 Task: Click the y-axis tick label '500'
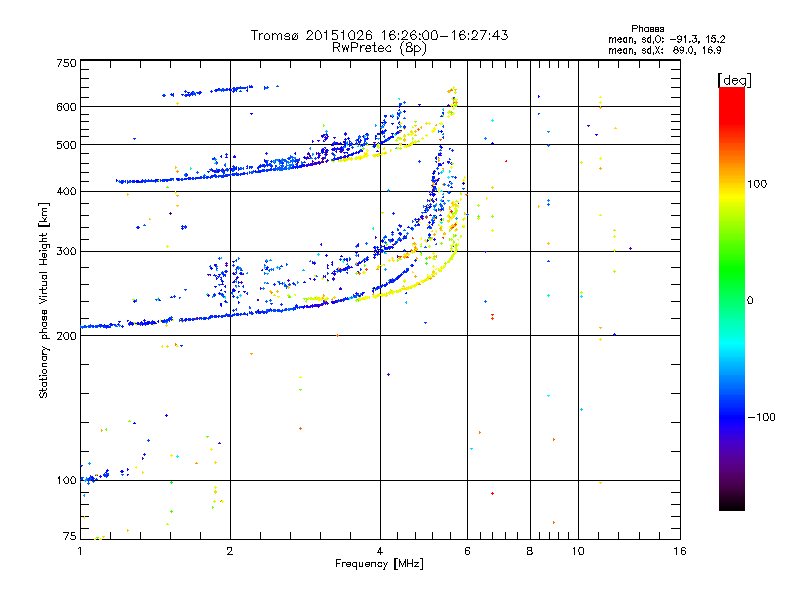(66, 145)
